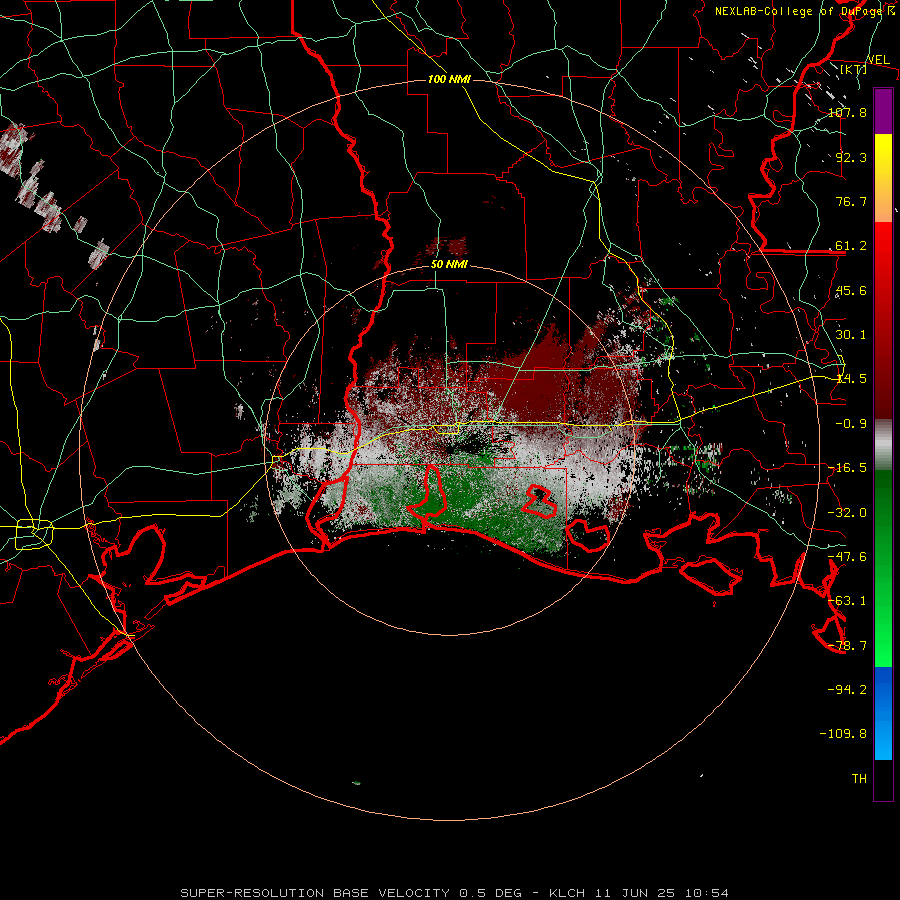Click the 'VEL' legend title
The width and height of the screenshot is (900, 900).
coord(878,60)
